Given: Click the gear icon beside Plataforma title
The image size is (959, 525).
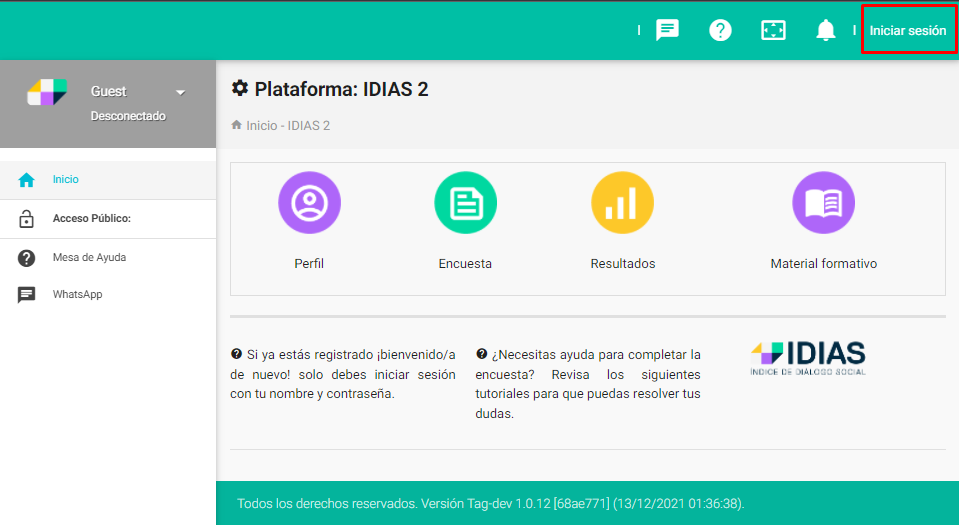Looking at the screenshot, I should 240,88.
